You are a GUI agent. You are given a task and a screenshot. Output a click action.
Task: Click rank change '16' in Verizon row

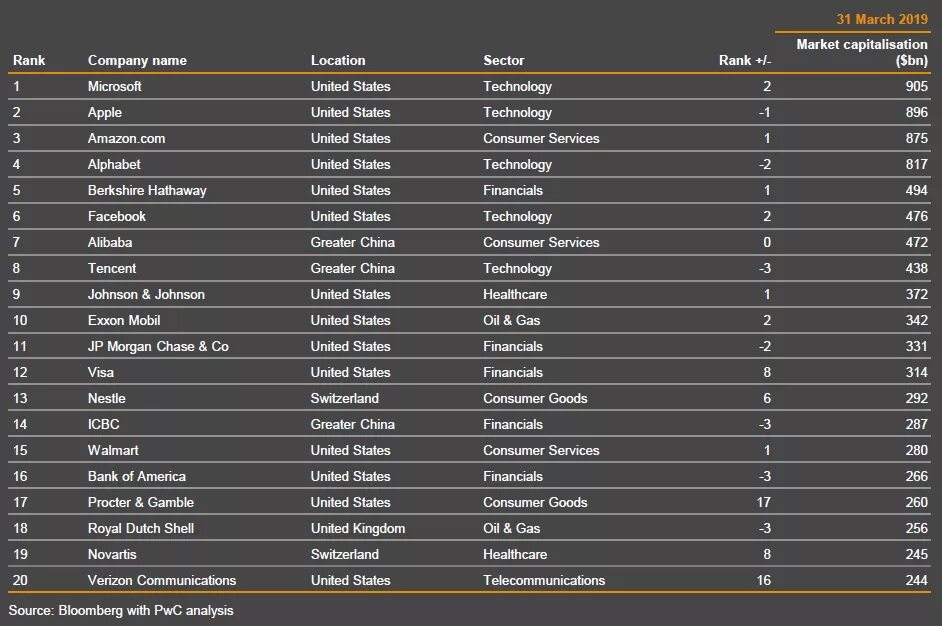tap(764, 580)
